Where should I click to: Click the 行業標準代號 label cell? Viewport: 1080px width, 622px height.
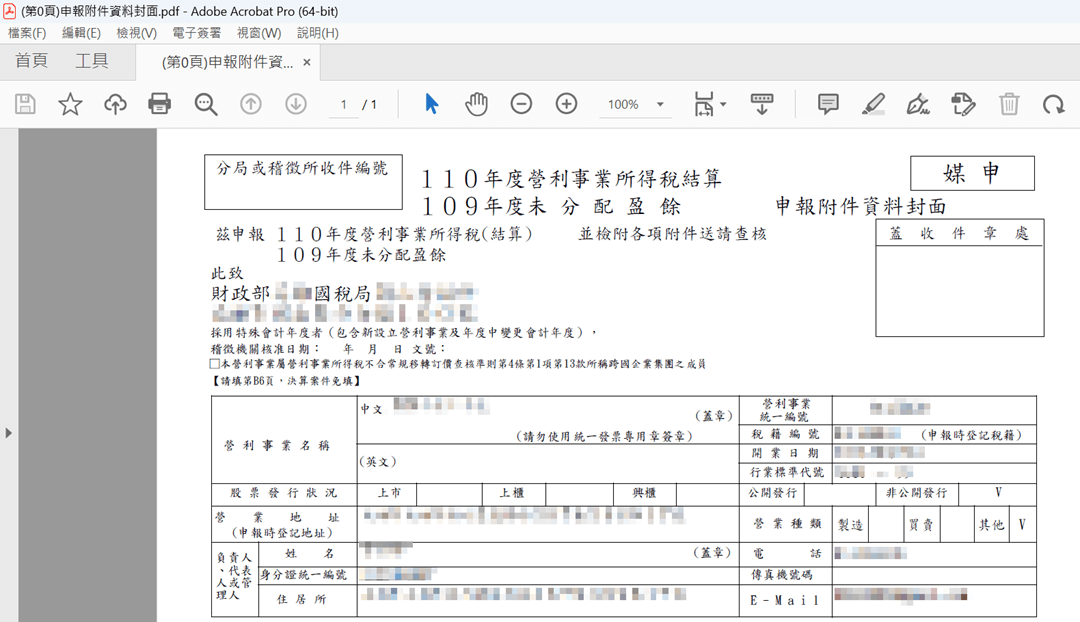coord(786,472)
